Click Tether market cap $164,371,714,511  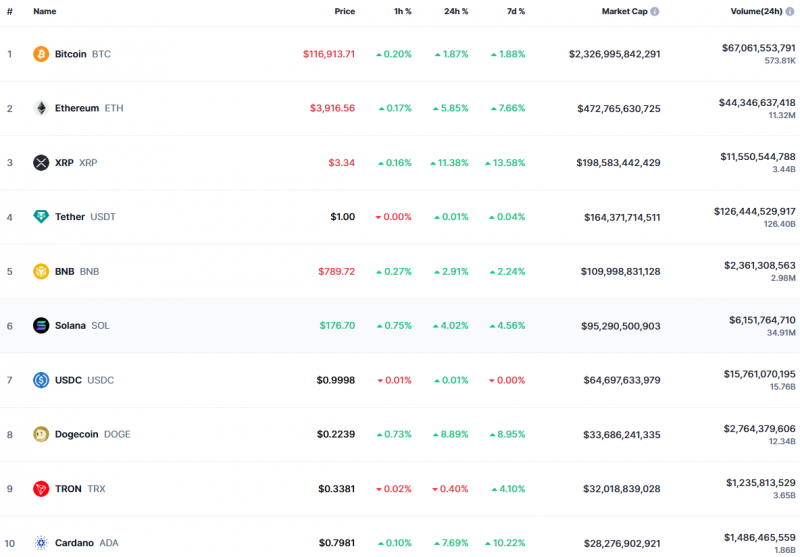click(622, 217)
